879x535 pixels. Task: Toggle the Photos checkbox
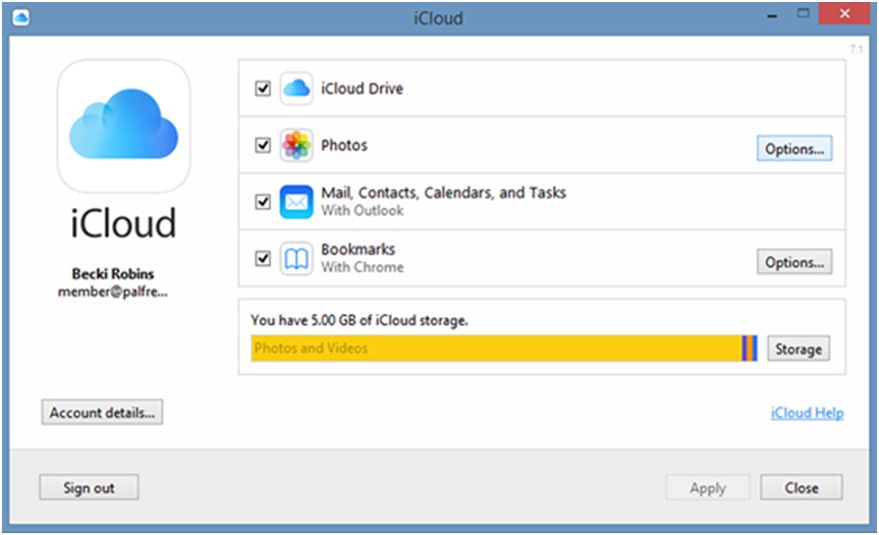[x=263, y=145]
